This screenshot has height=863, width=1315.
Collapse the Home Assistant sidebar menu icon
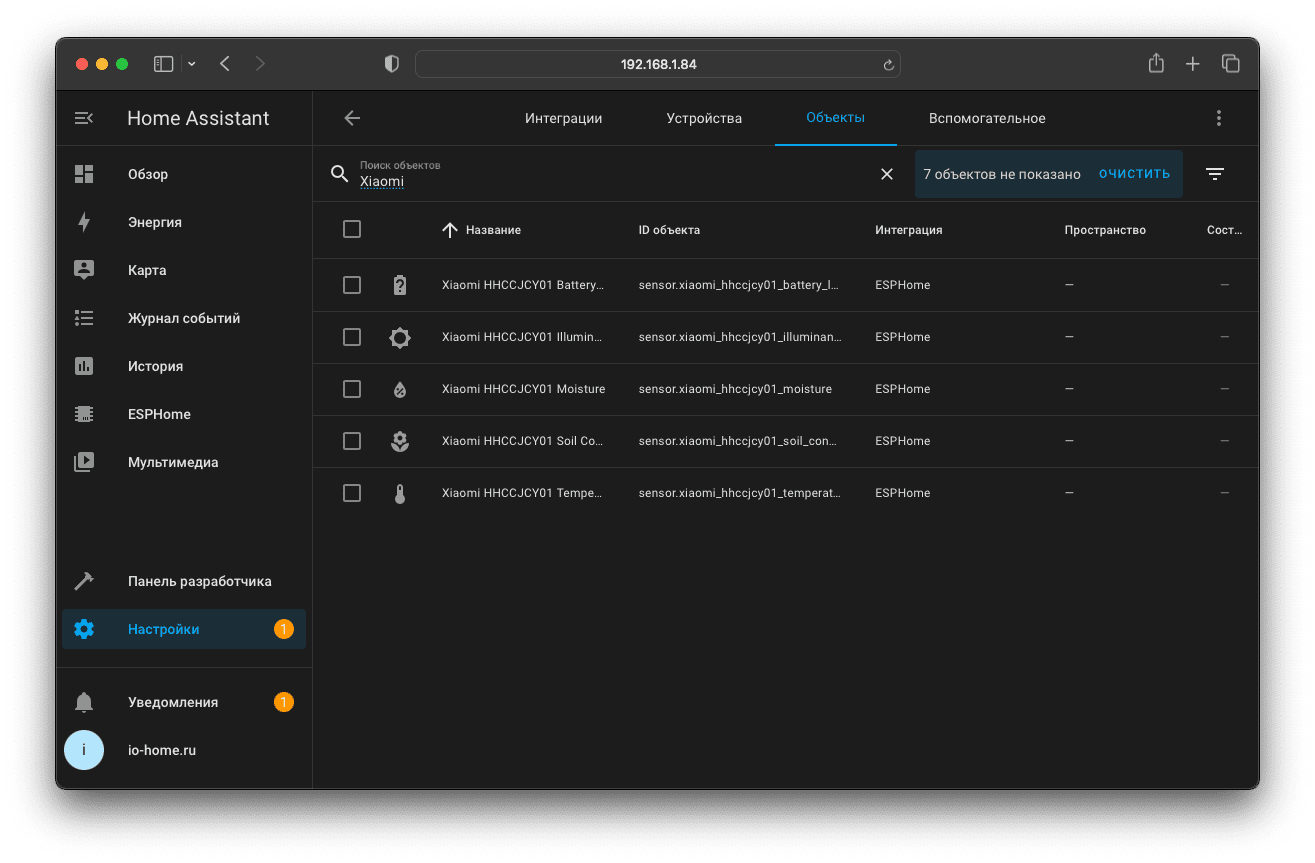[x=84, y=118]
